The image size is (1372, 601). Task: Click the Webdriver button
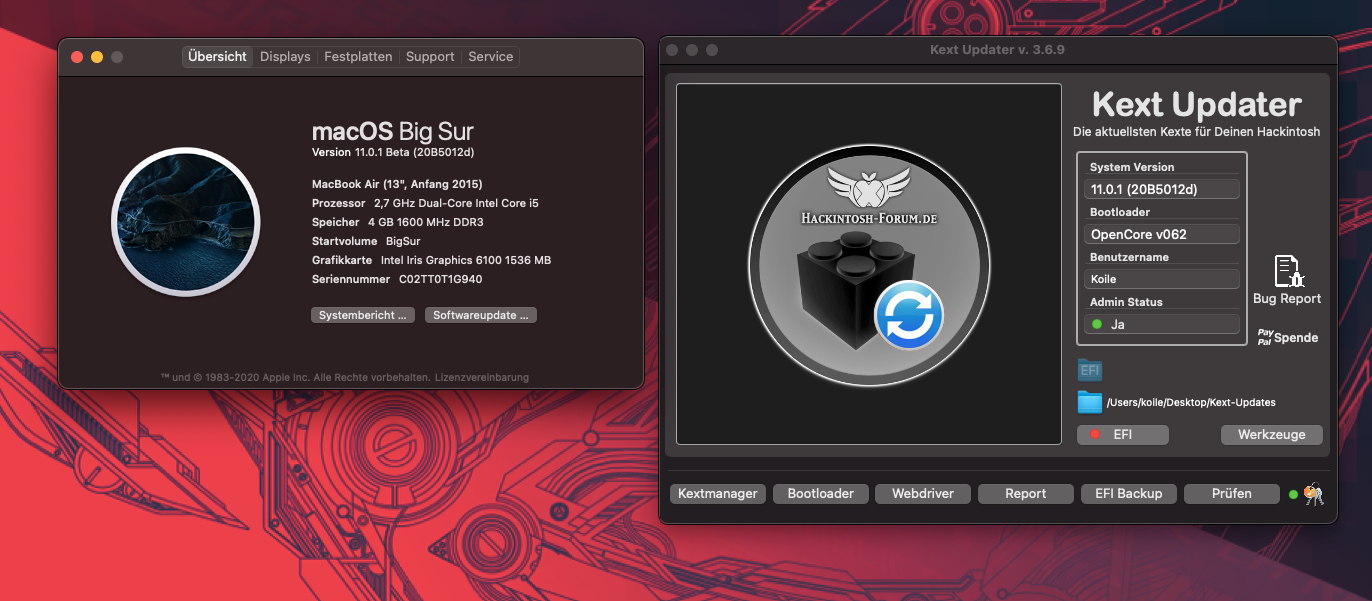[923, 494]
